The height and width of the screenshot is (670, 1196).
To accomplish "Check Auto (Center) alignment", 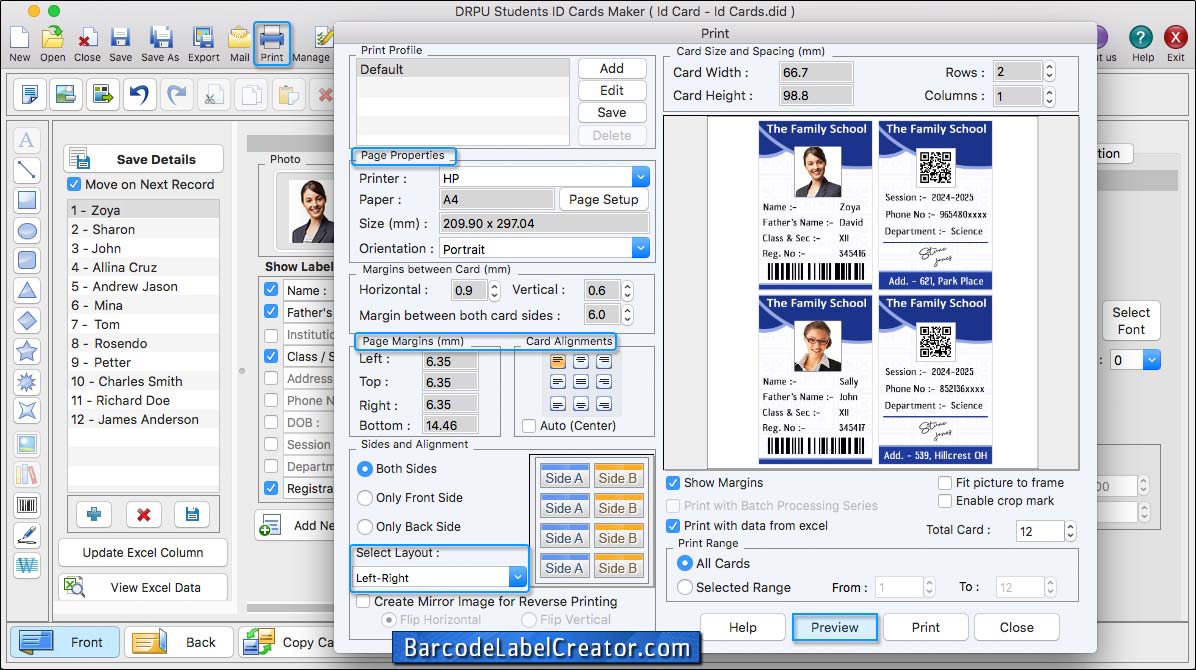I will pos(529,425).
